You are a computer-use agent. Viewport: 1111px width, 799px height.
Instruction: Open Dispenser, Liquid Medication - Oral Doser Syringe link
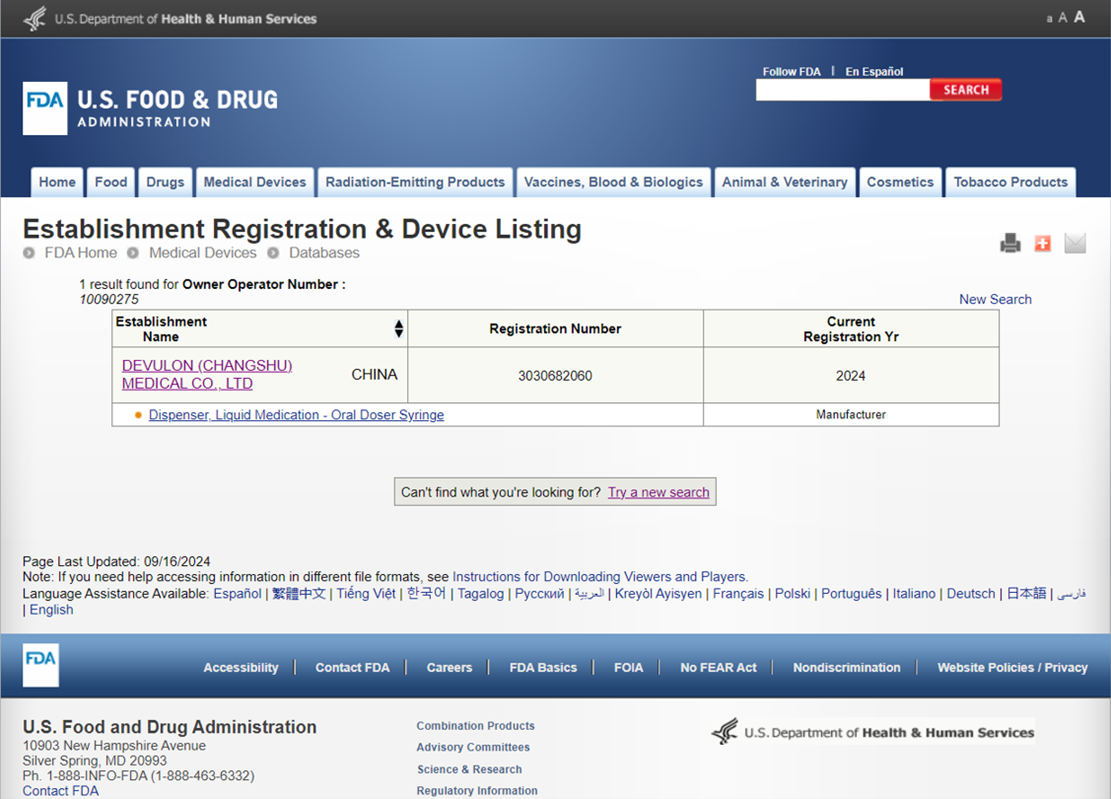click(296, 415)
